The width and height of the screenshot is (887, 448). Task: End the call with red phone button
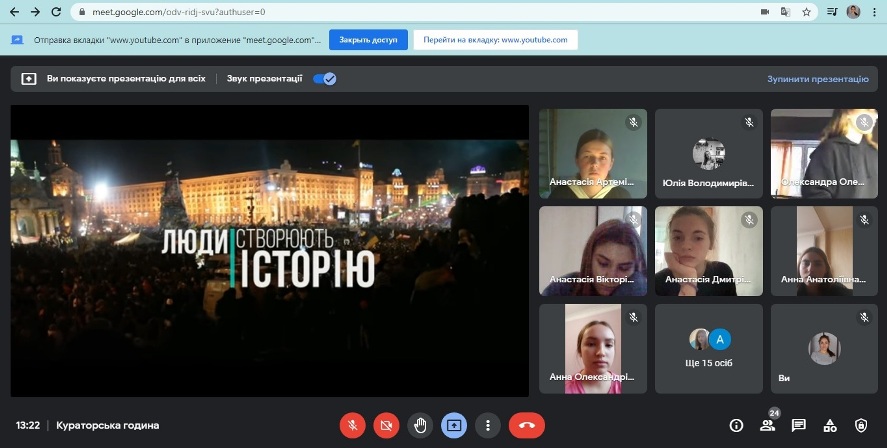(527, 425)
